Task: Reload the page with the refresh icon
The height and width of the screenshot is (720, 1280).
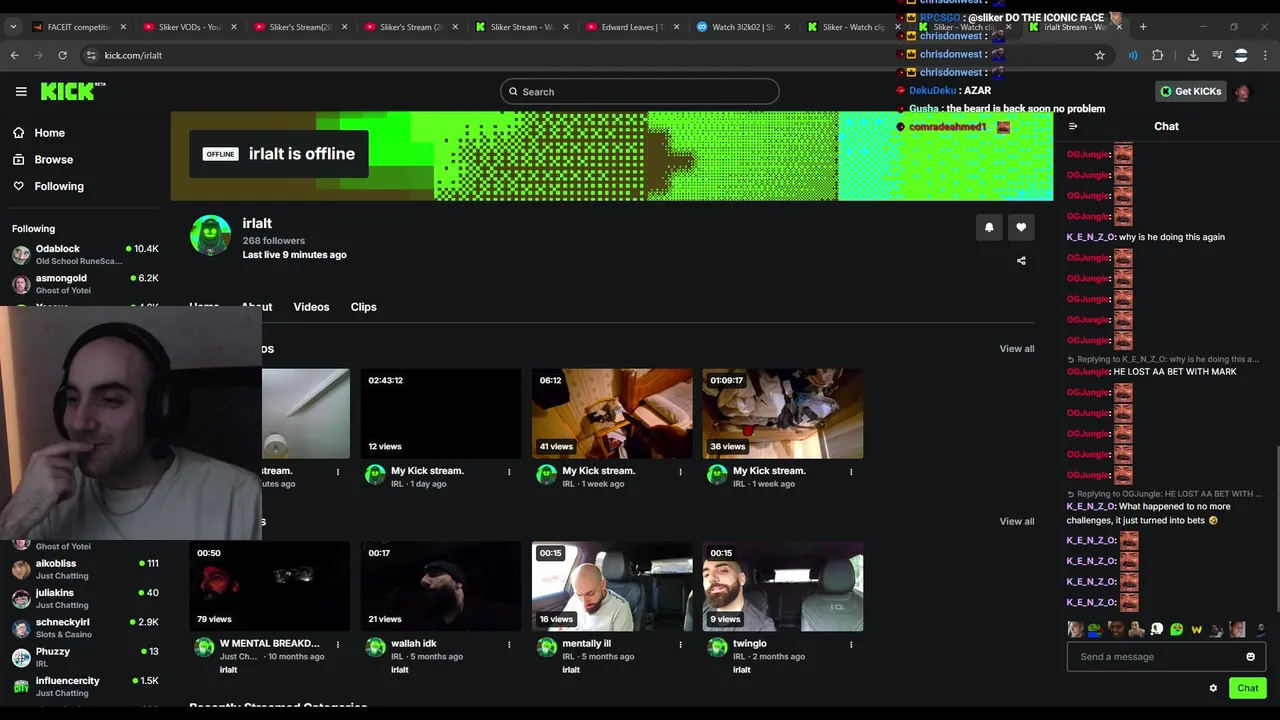Action: [x=62, y=55]
